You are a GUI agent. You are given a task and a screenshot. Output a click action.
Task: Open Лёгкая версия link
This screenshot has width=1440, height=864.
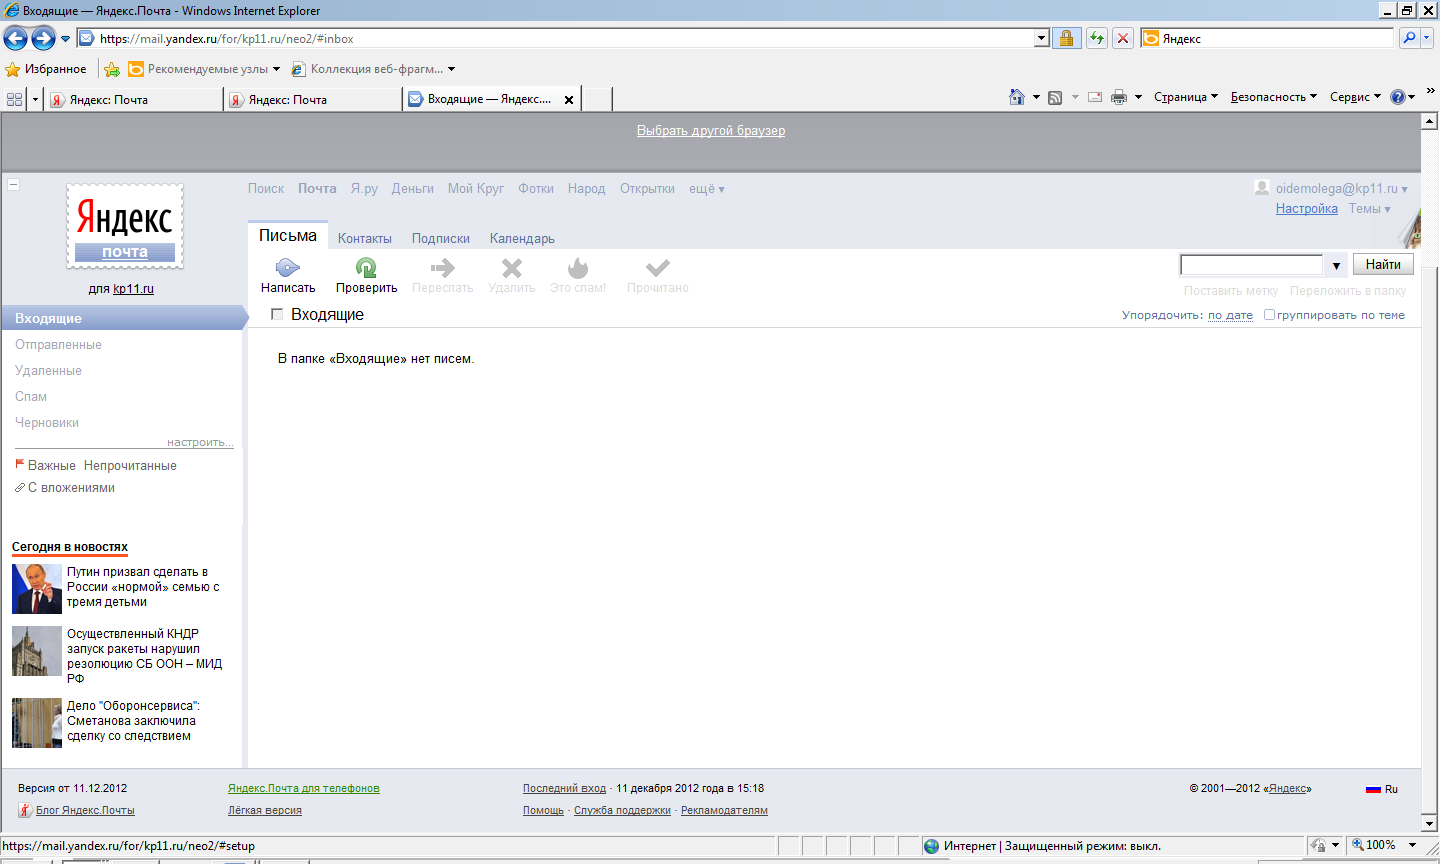(x=265, y=810)
